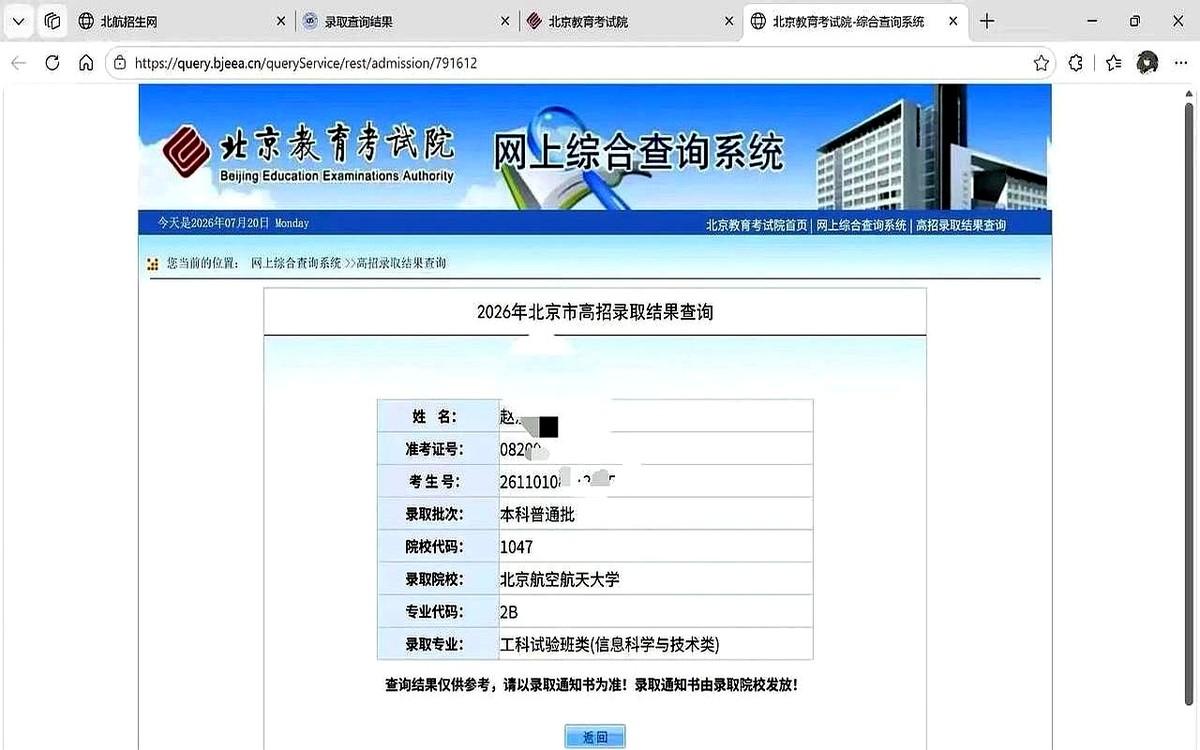
Task: Click the 1047 school code value
Action: (517, 547)
